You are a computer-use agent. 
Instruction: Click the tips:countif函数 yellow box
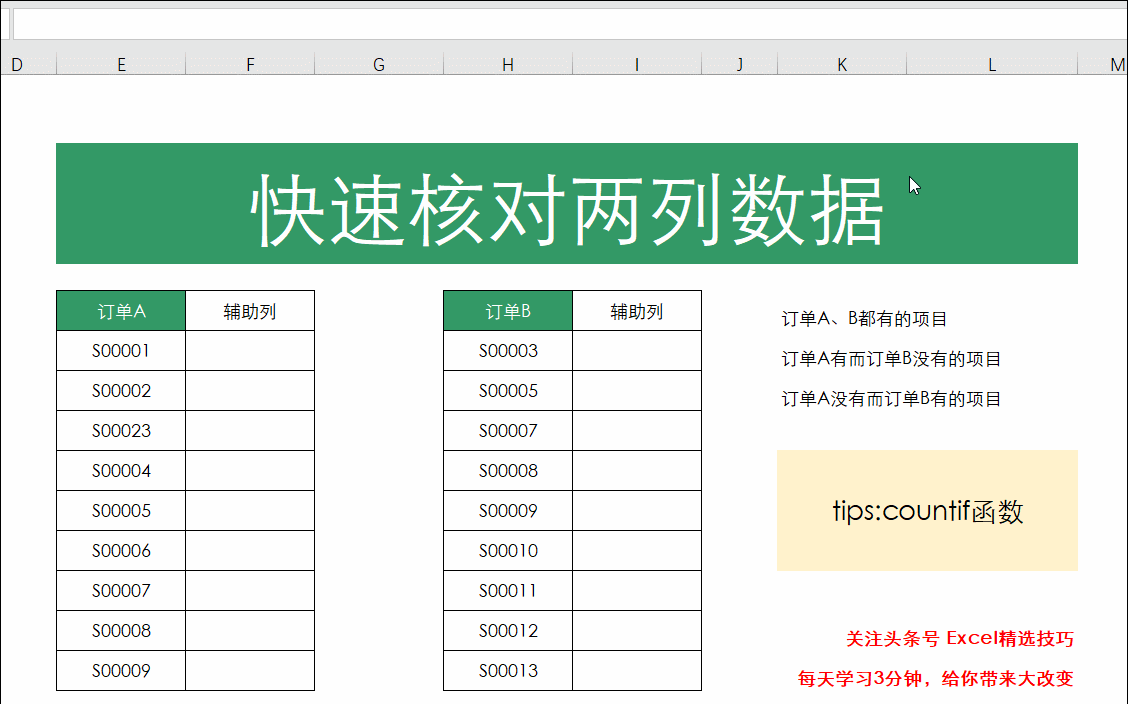click(x=927, y=511)
